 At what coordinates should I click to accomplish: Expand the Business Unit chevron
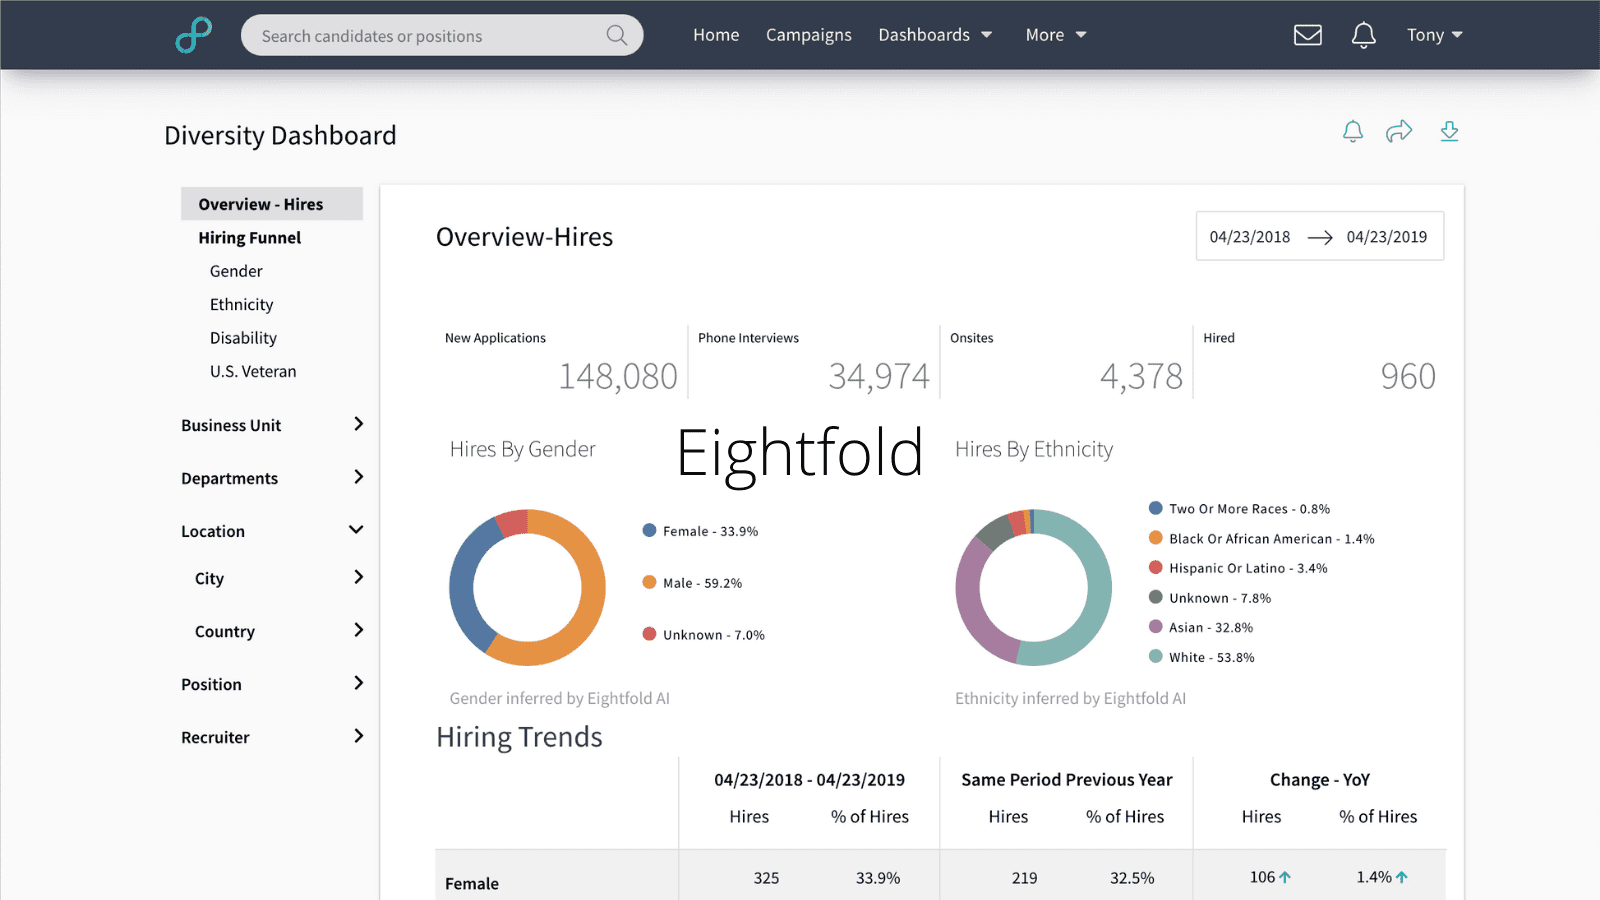pos(358,424)
